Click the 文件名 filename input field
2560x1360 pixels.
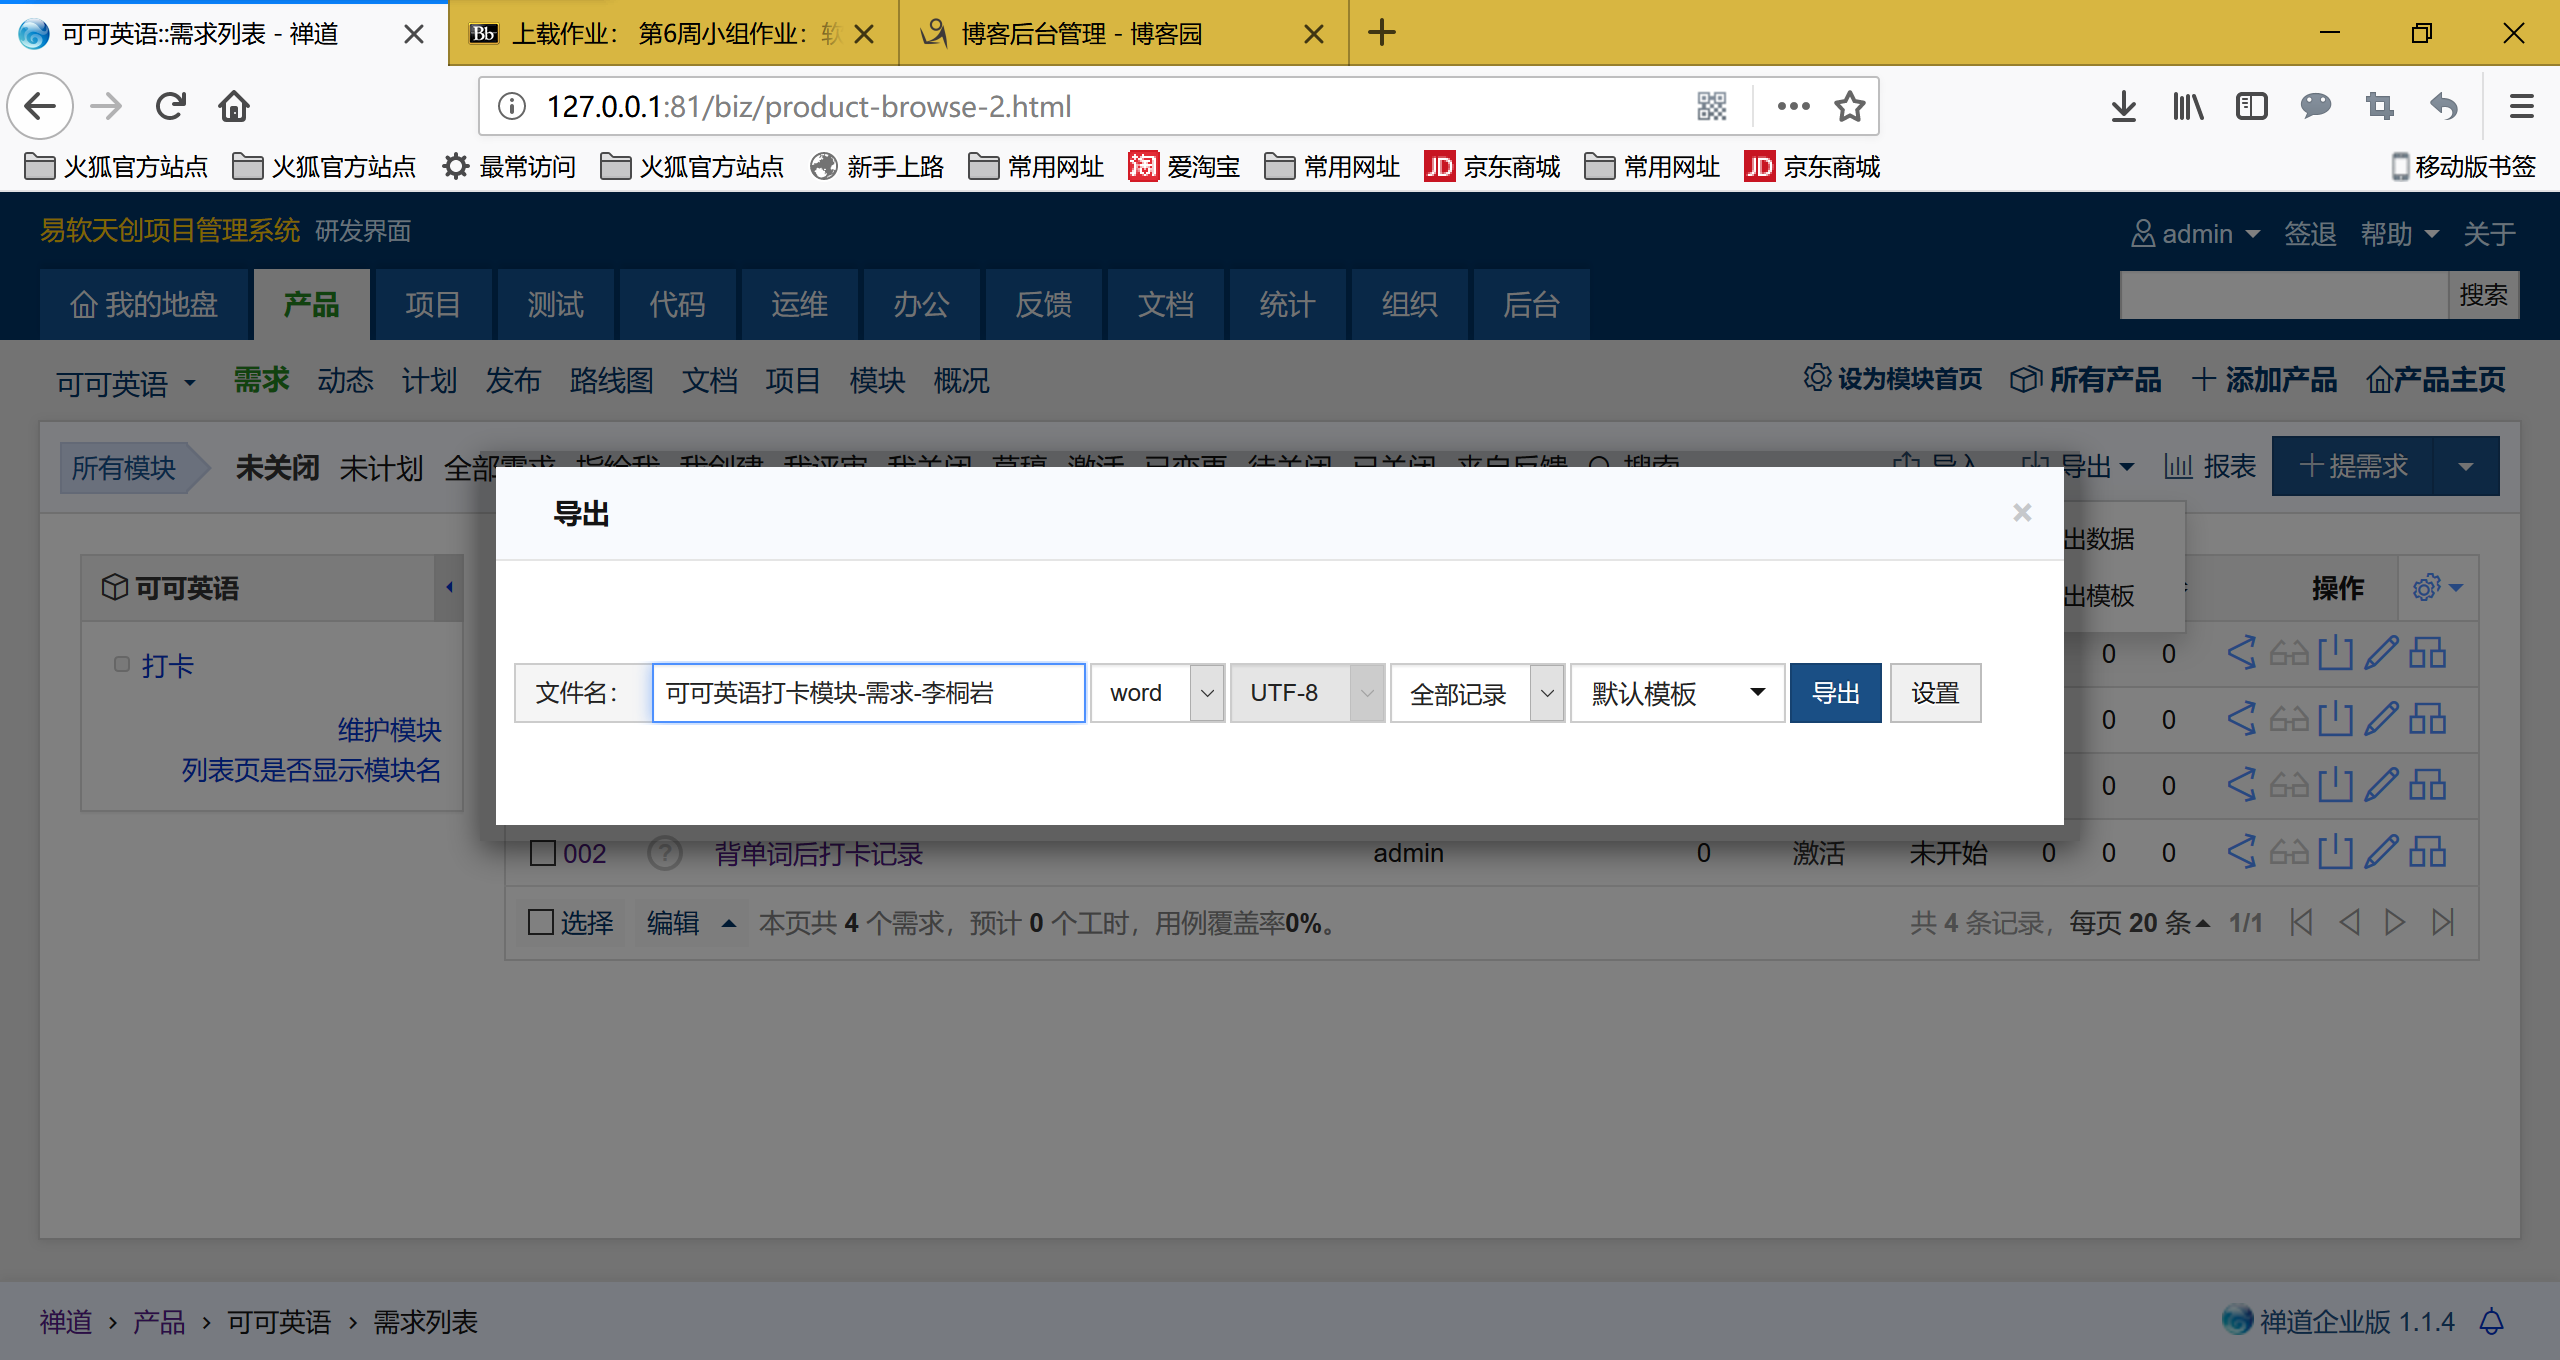(x=868, y=693)
